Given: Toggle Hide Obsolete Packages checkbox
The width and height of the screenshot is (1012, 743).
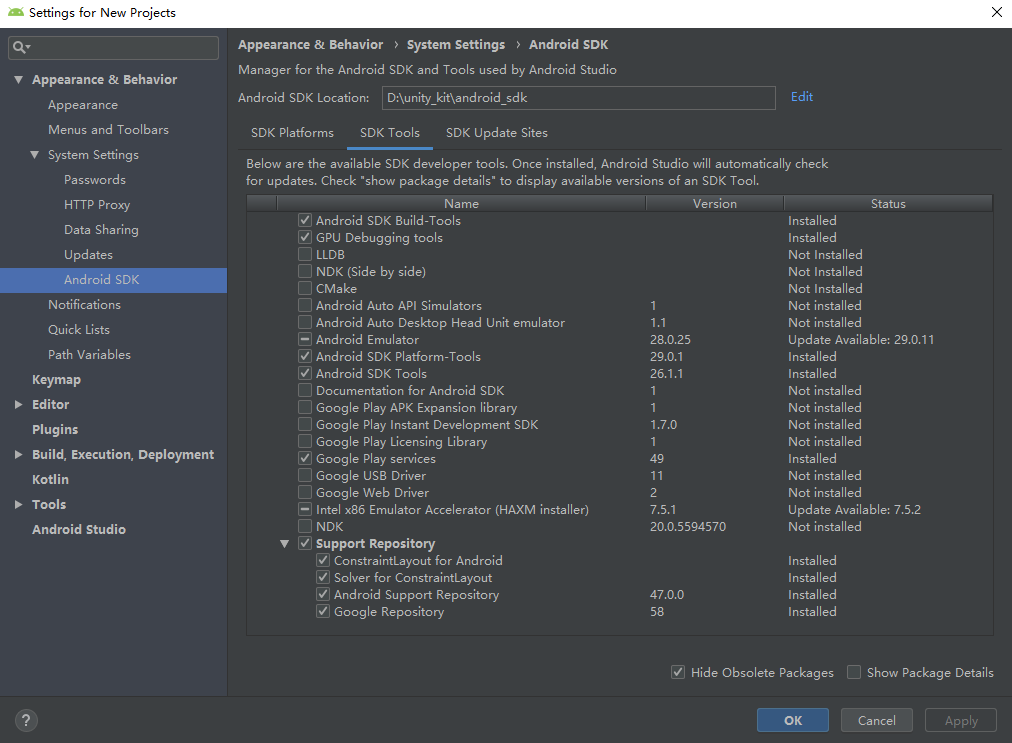Looking at the screenshot, I should 678,673.
